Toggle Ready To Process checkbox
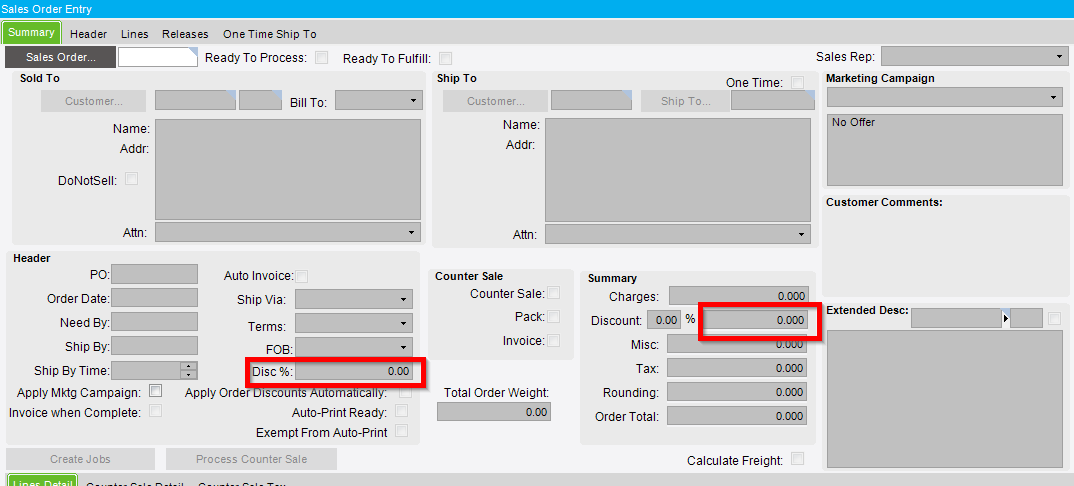This screenshot has height=486, width=1074. (x=321, y=58)
